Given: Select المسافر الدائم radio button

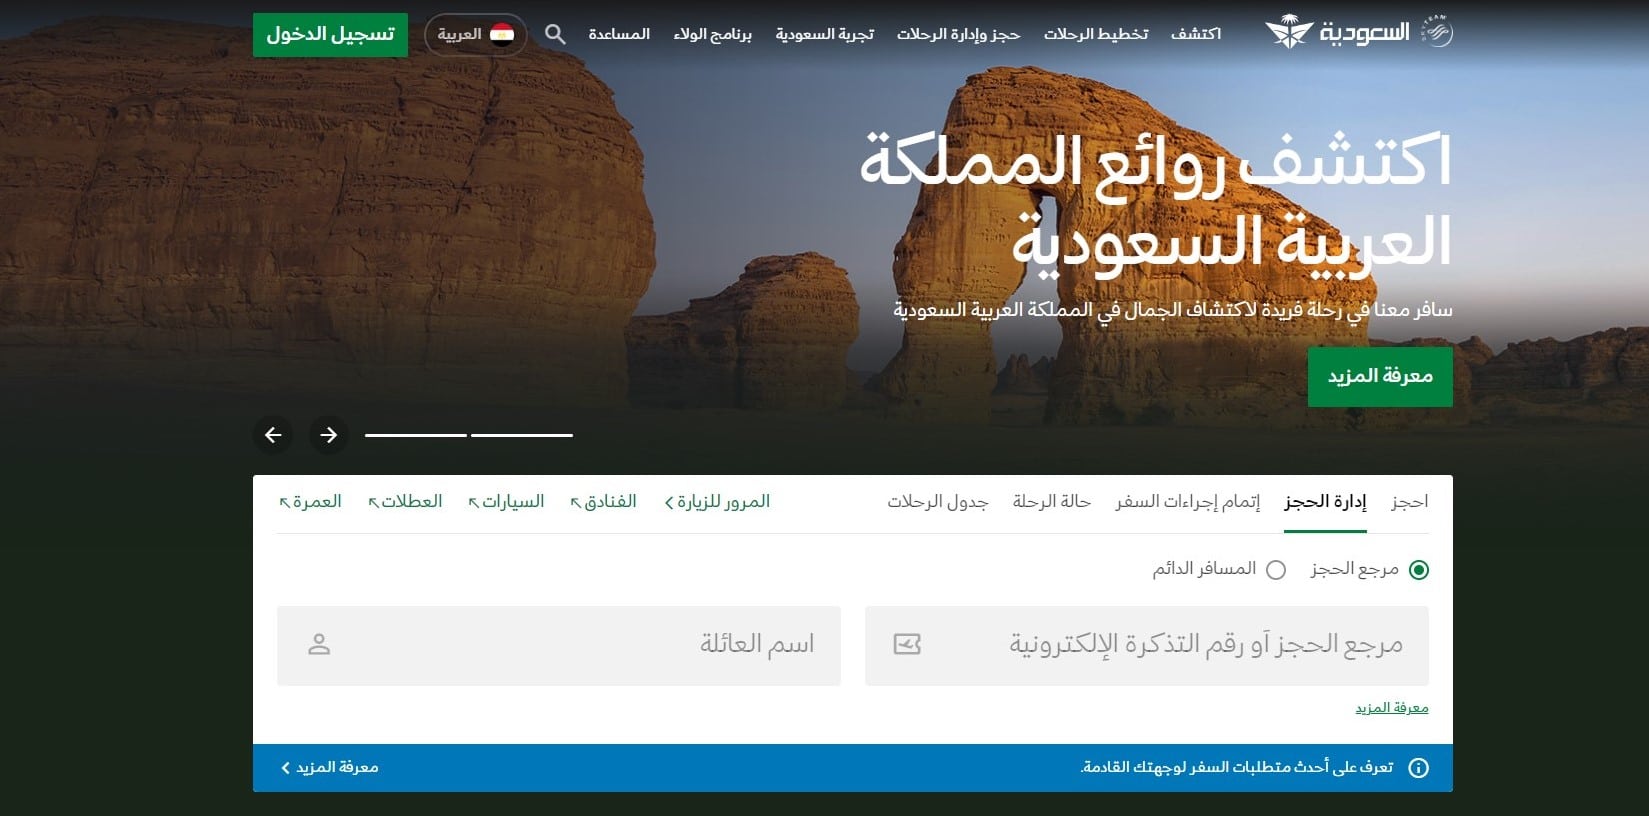Looking at the screenshot, I should pos(1276,570).
